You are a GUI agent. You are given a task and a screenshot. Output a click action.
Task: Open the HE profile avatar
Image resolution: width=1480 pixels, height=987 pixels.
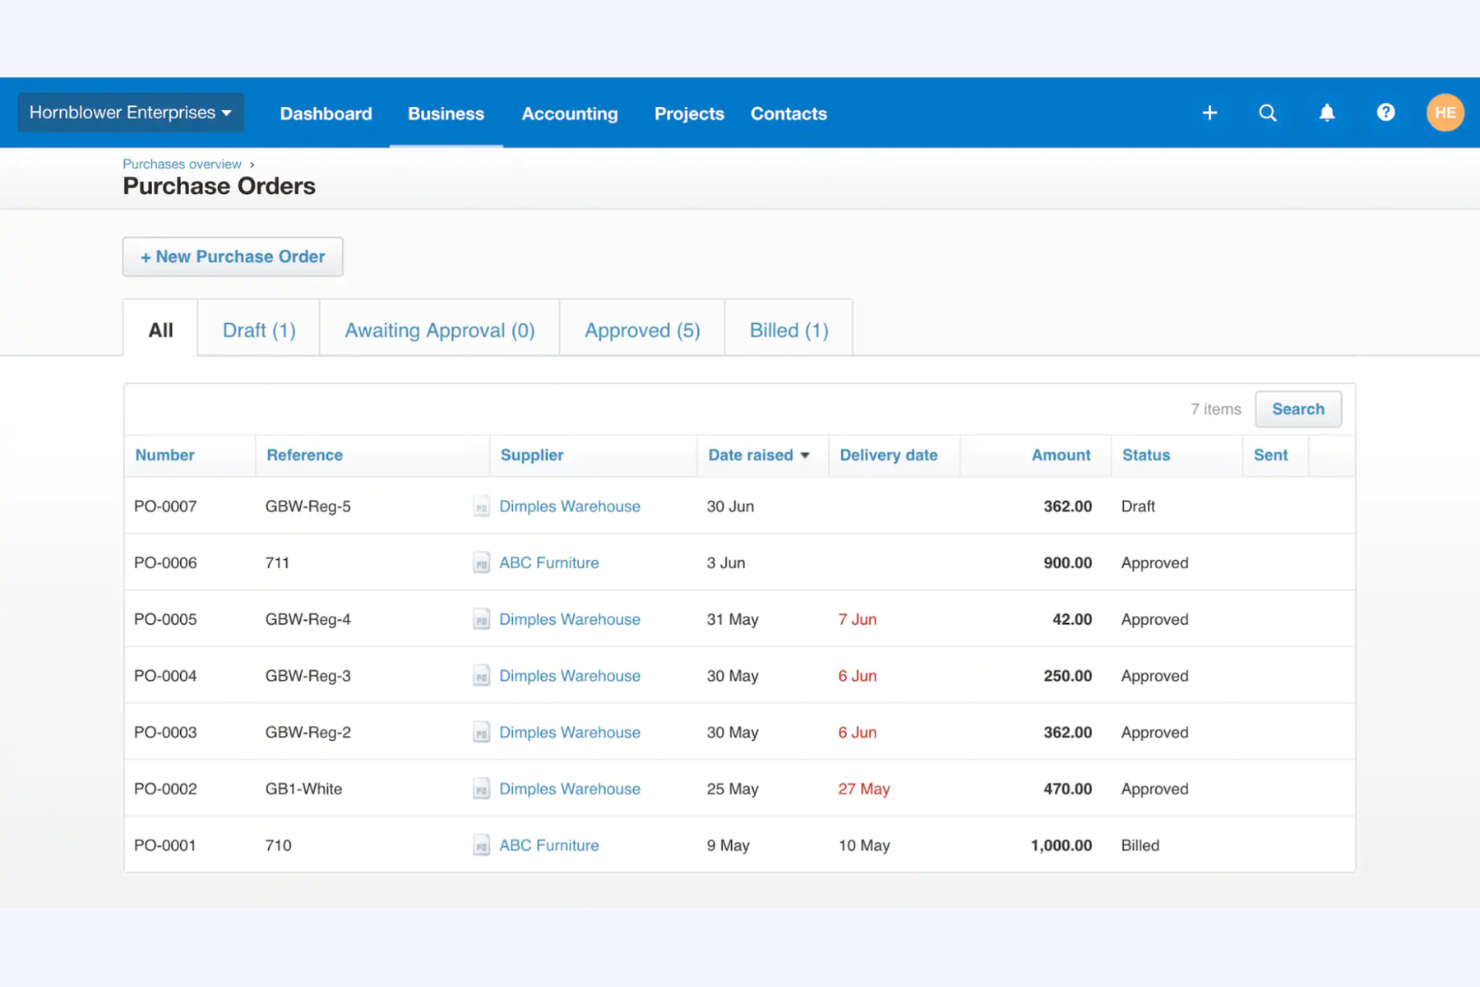pos(1445,112)
